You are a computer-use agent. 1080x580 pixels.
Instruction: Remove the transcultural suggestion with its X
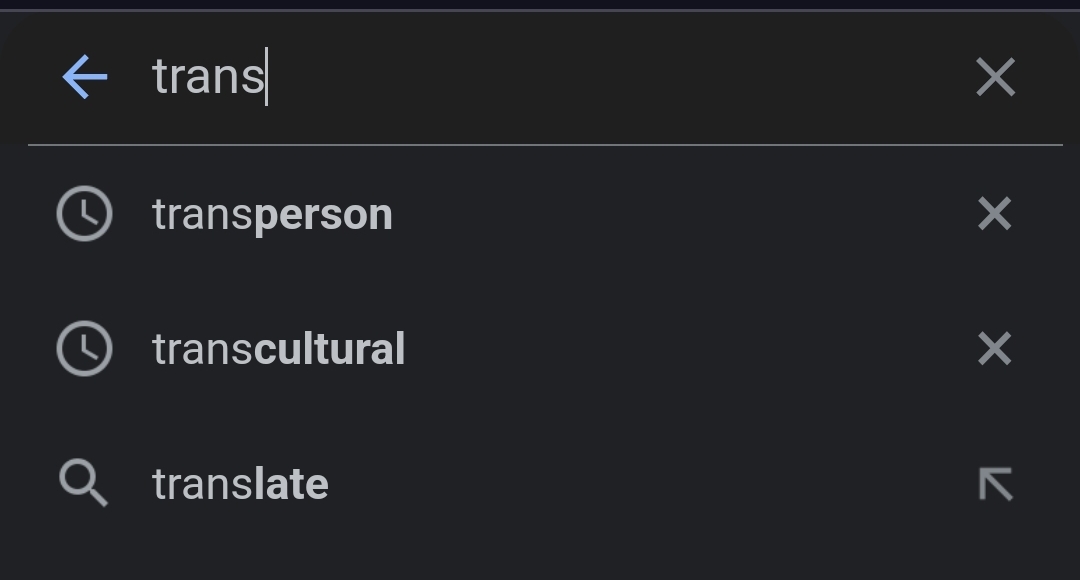click(x=995, y=349)
